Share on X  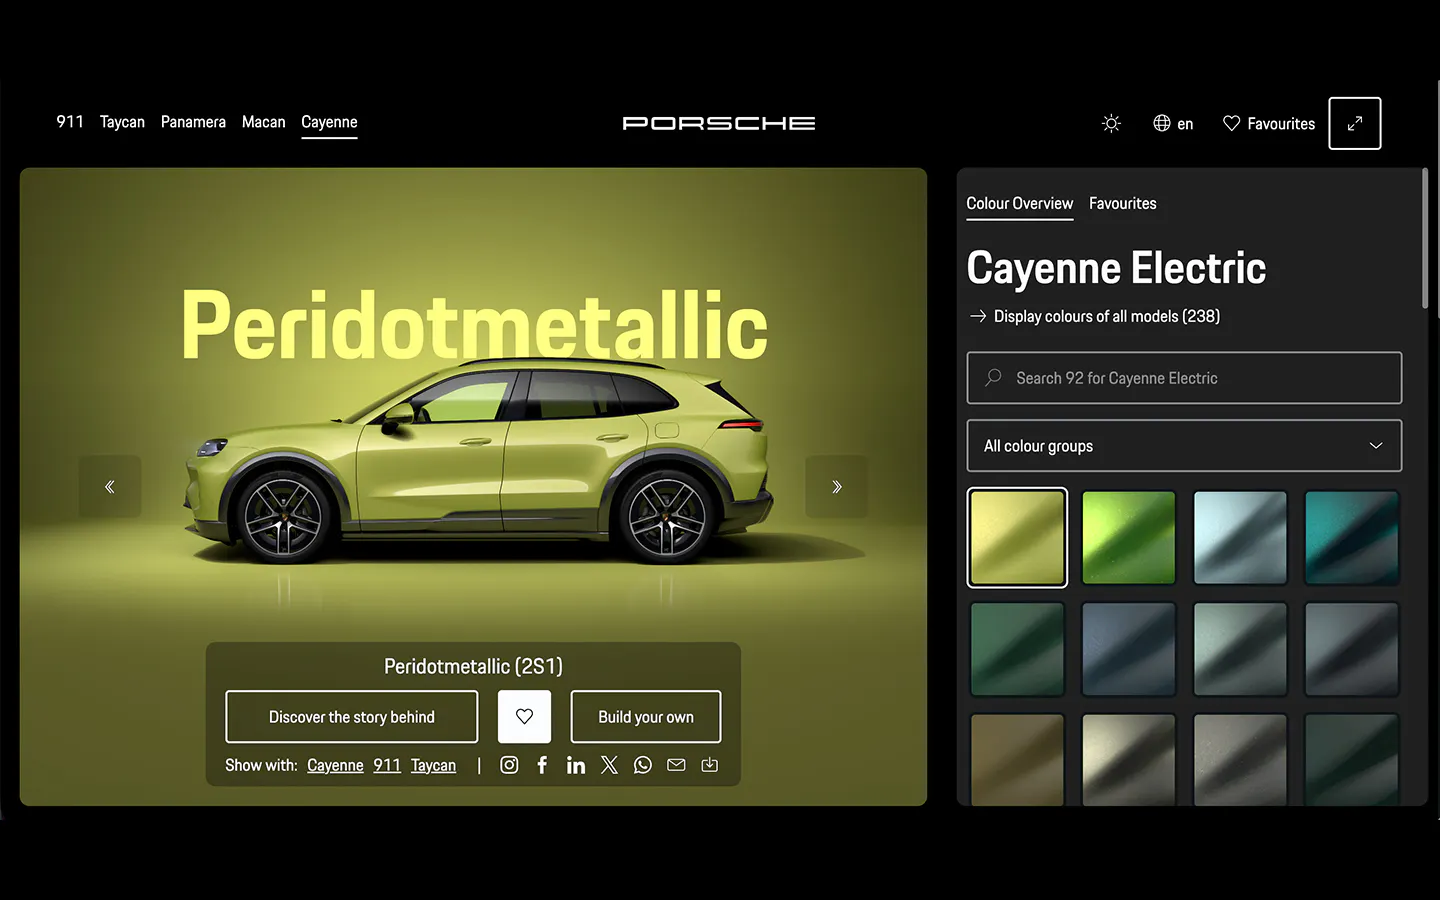609,765
